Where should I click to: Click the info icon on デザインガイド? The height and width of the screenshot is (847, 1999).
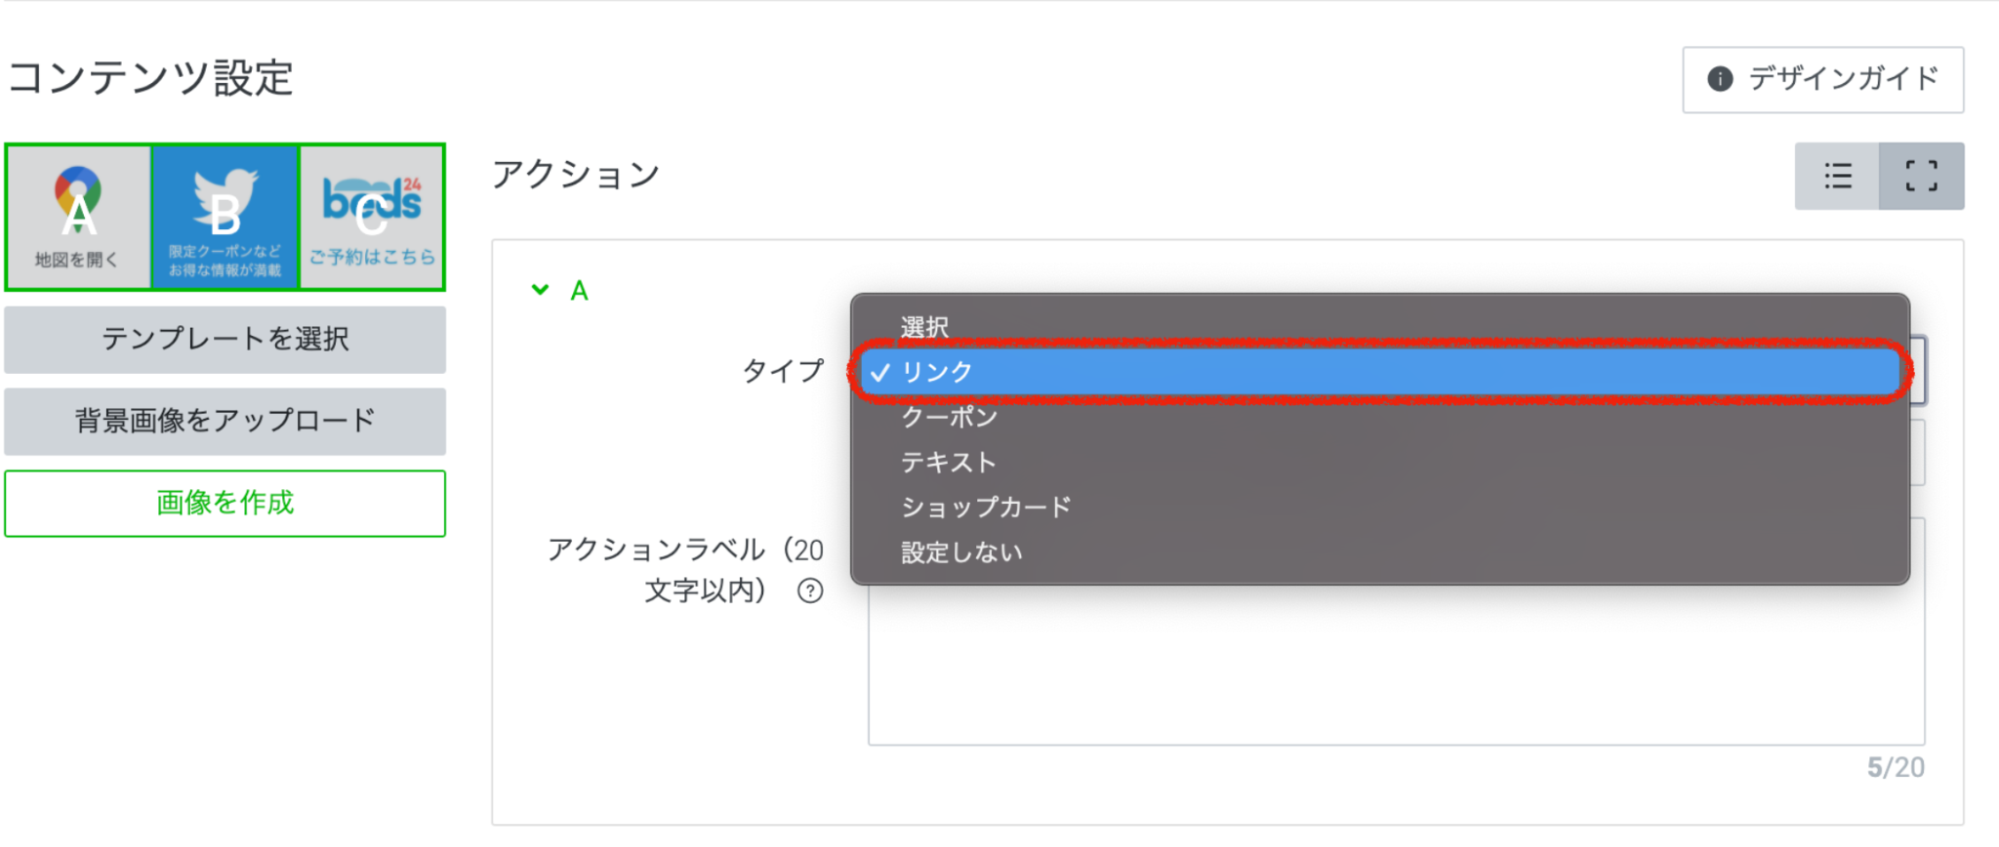[1720, 79]
